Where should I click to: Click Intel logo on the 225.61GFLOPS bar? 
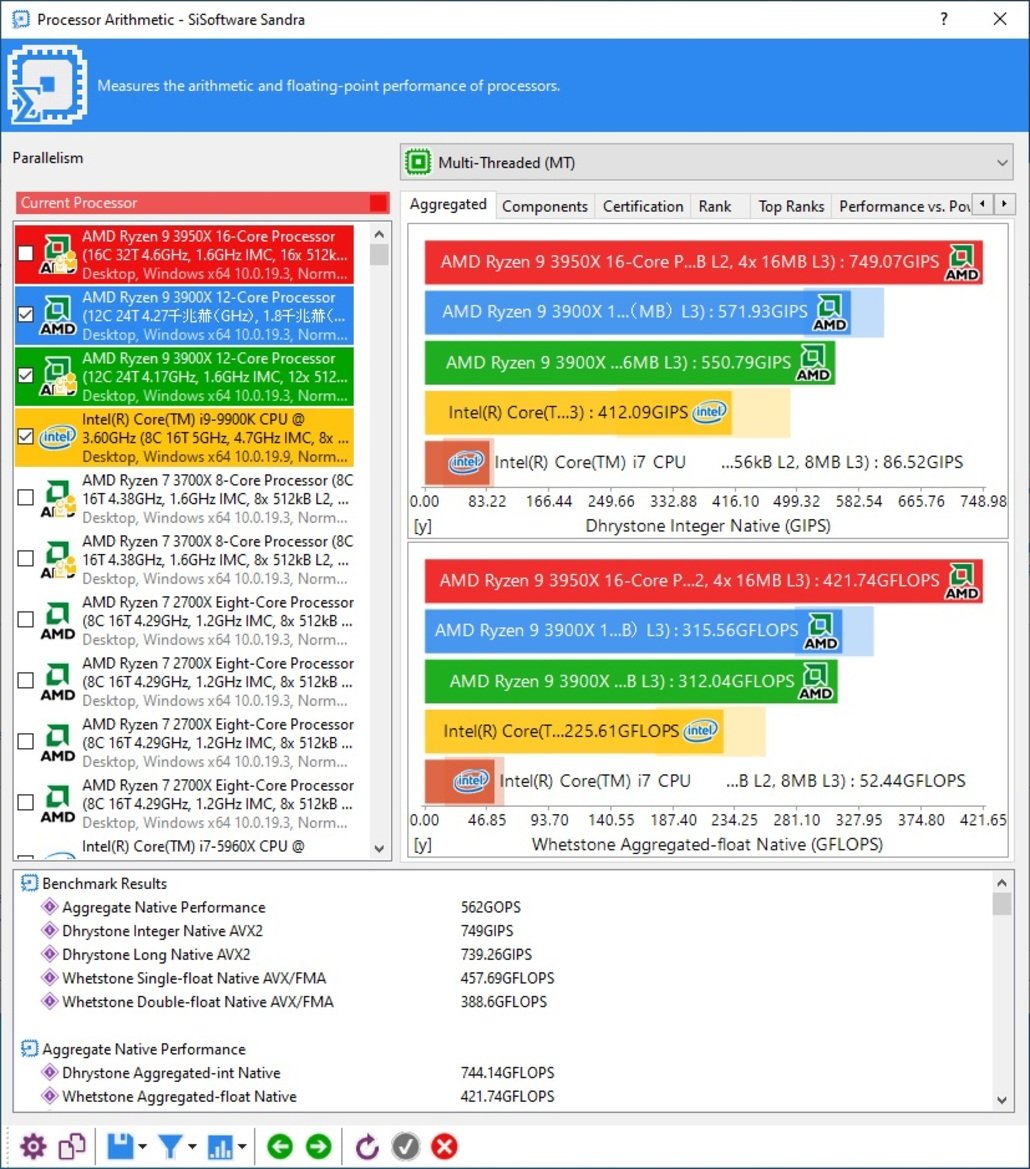(700, 731)
